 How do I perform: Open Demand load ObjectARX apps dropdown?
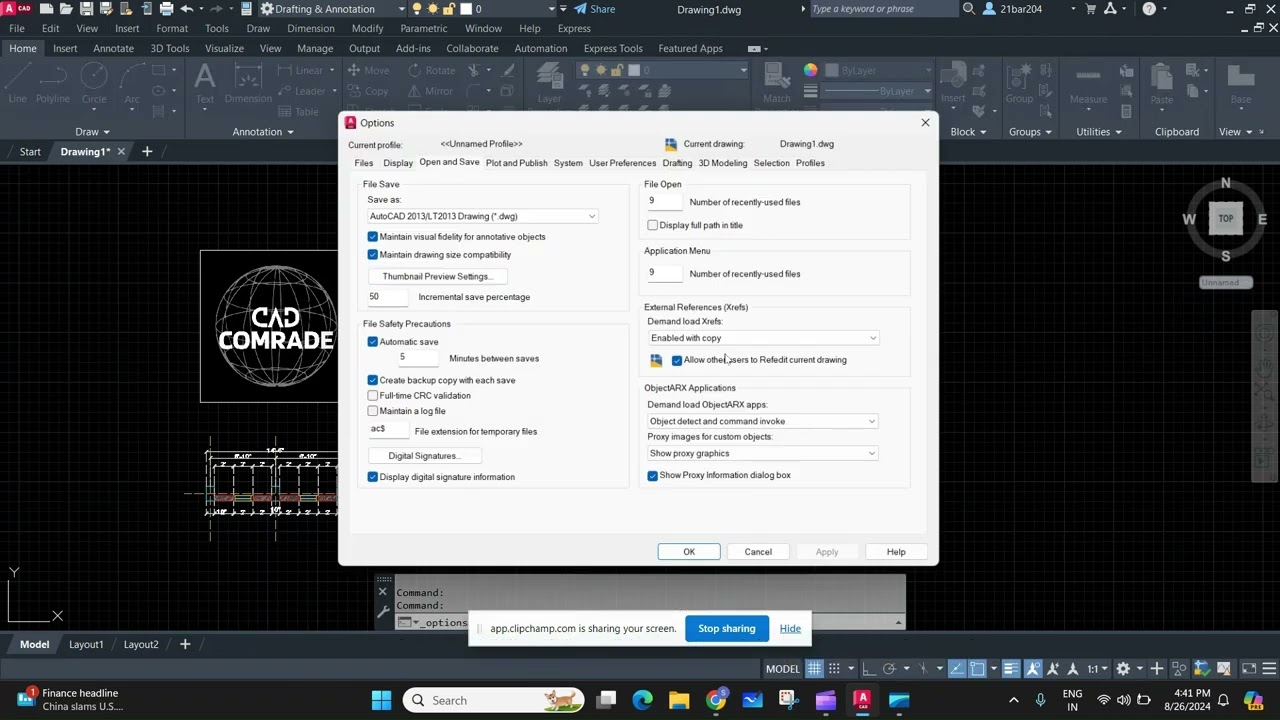[763, 421]
